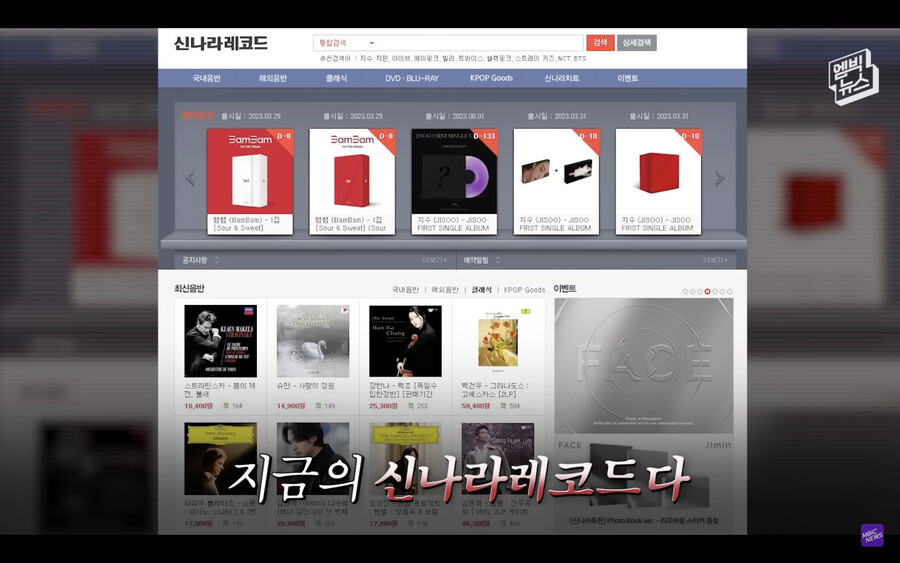Click 백건우 - 그라나도스 title link
Screen dimensions: 900x563
495,390
